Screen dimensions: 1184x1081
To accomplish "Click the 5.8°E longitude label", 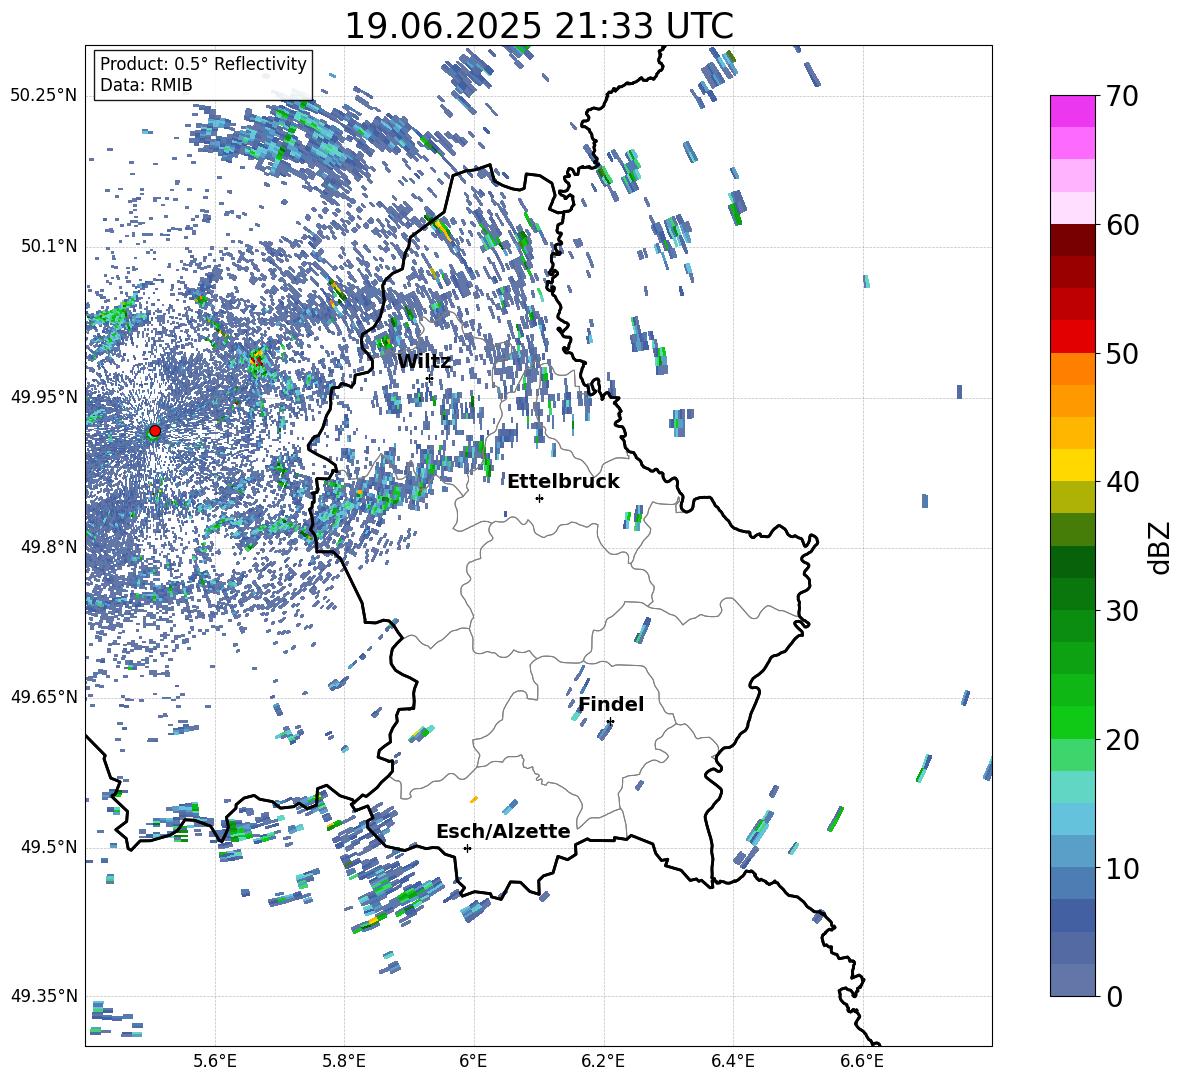I will point(344,1062).
